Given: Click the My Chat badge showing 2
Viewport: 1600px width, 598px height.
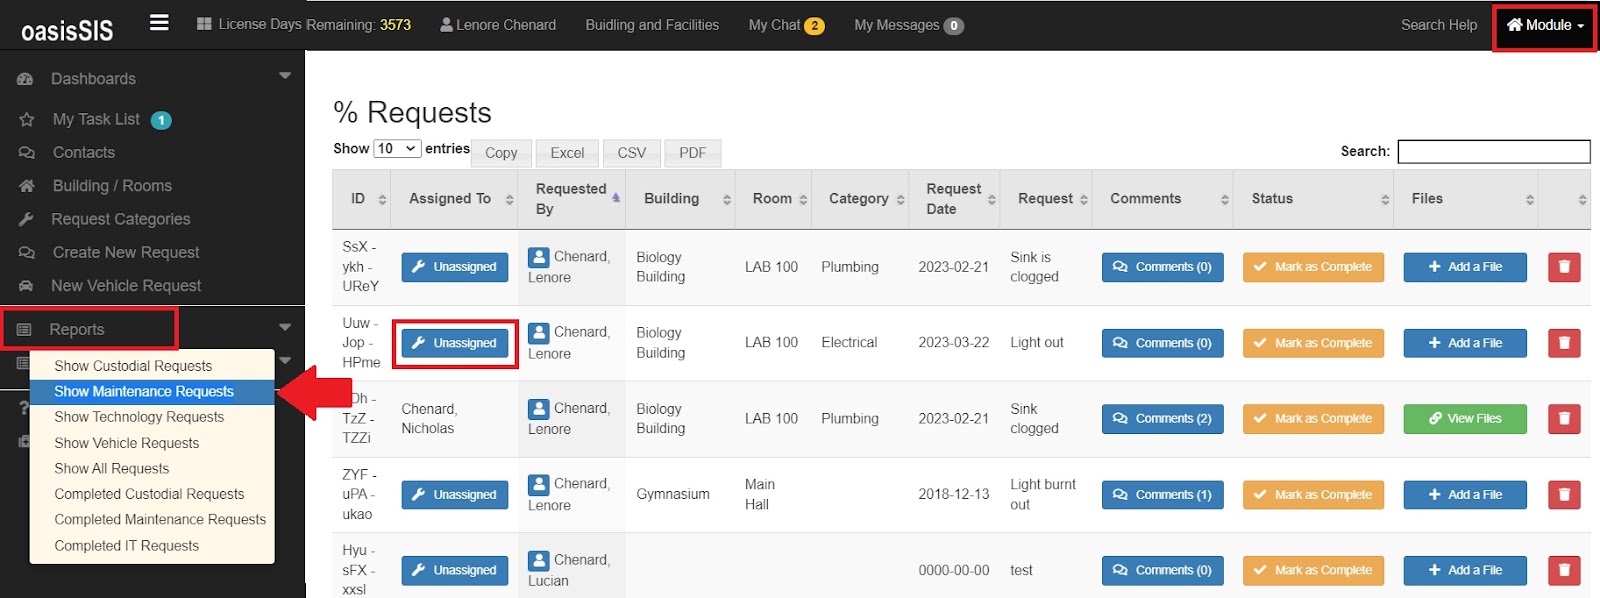Looking at the screenshot, I should (815, 26).
